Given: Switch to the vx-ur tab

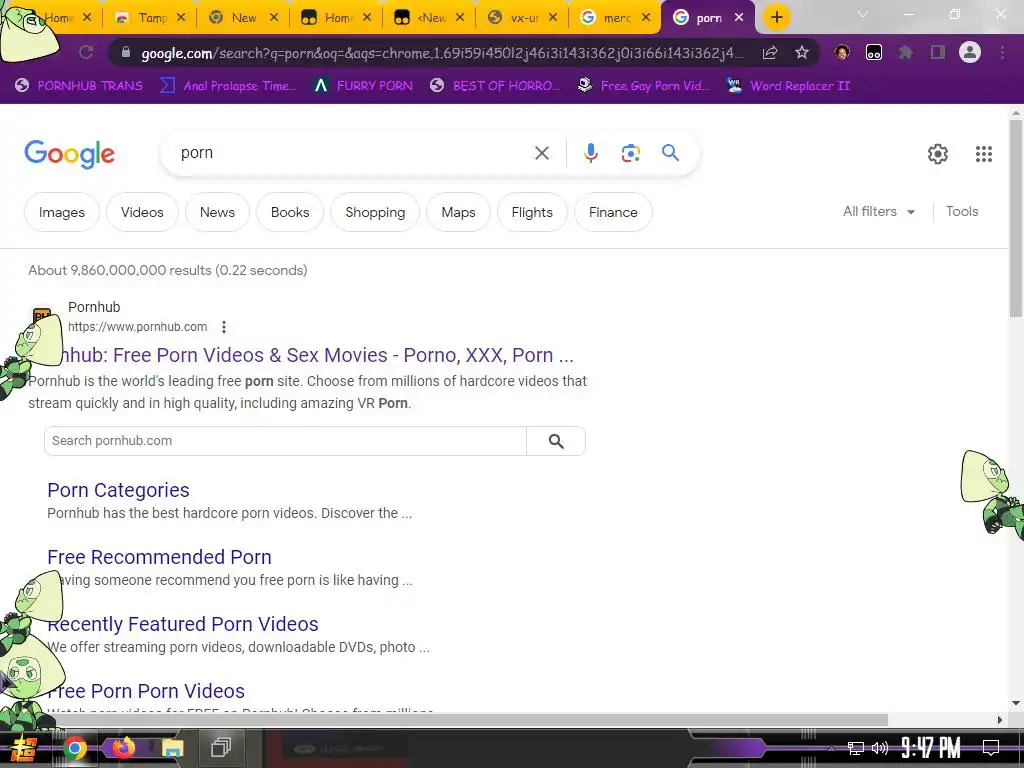Looking at the screenshot, I should pos(522,18).
